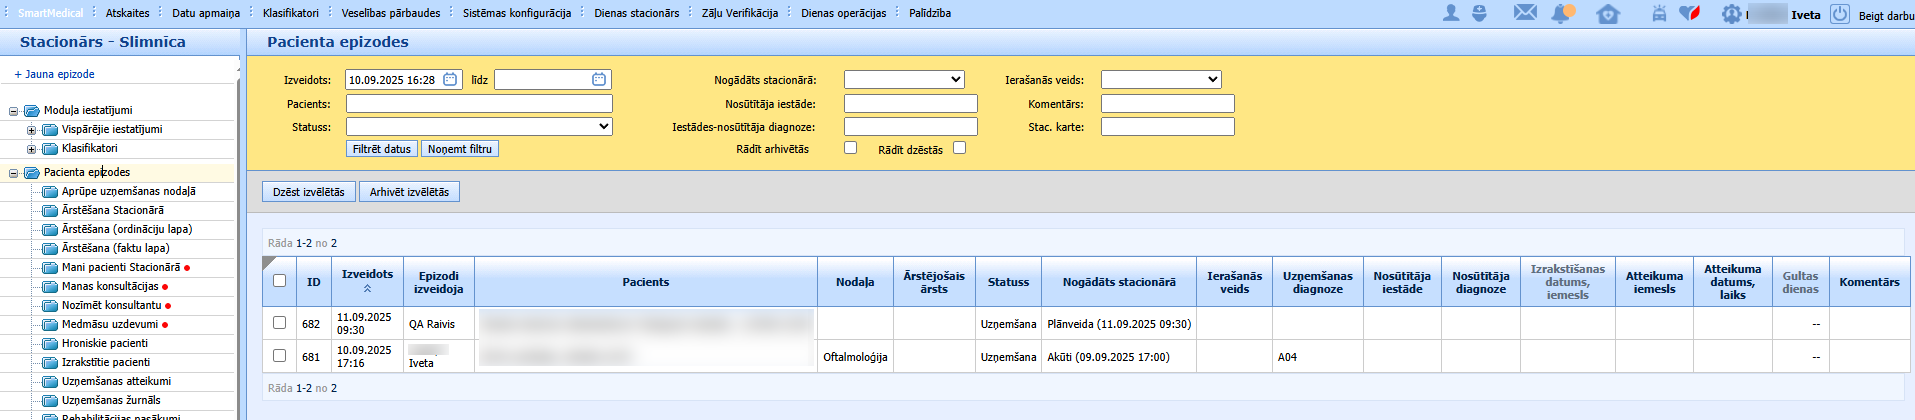This screenshot has width=1915, height=420.
Task: Open 'Ārstēšana (ordināciju lapa)' tree item
Action: click(x=127, y=229)
